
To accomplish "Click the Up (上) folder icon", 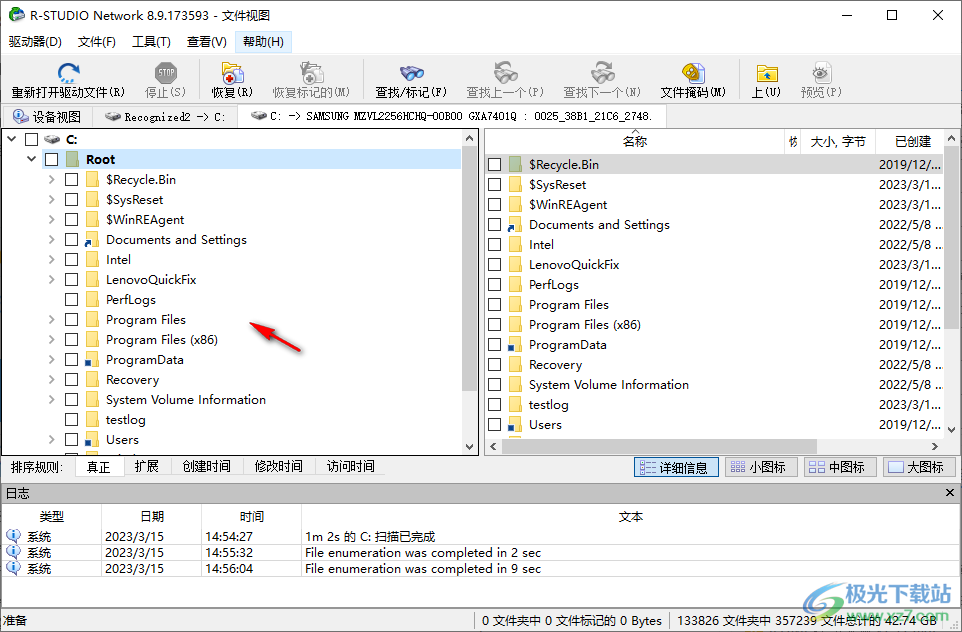I will click(767, 73).
